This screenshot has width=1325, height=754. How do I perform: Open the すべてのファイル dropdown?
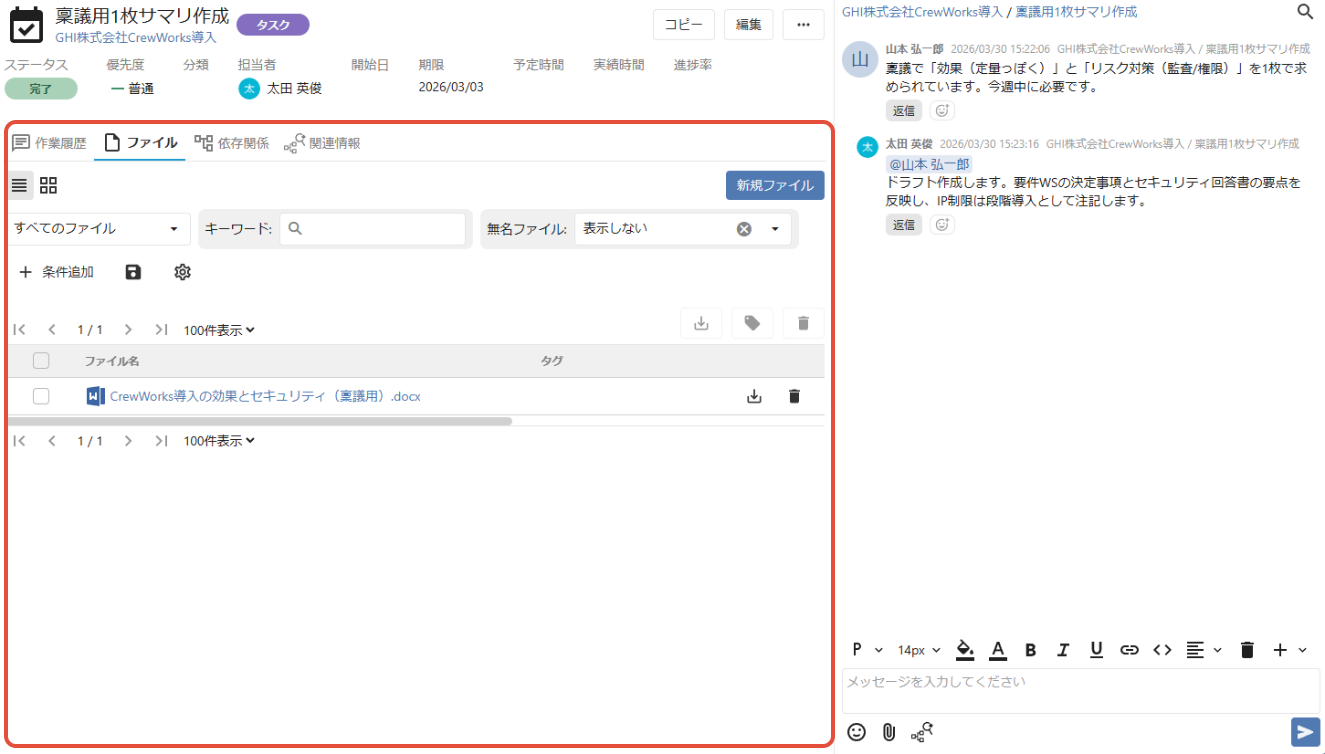pyautogui.click(x=99, y=229)
